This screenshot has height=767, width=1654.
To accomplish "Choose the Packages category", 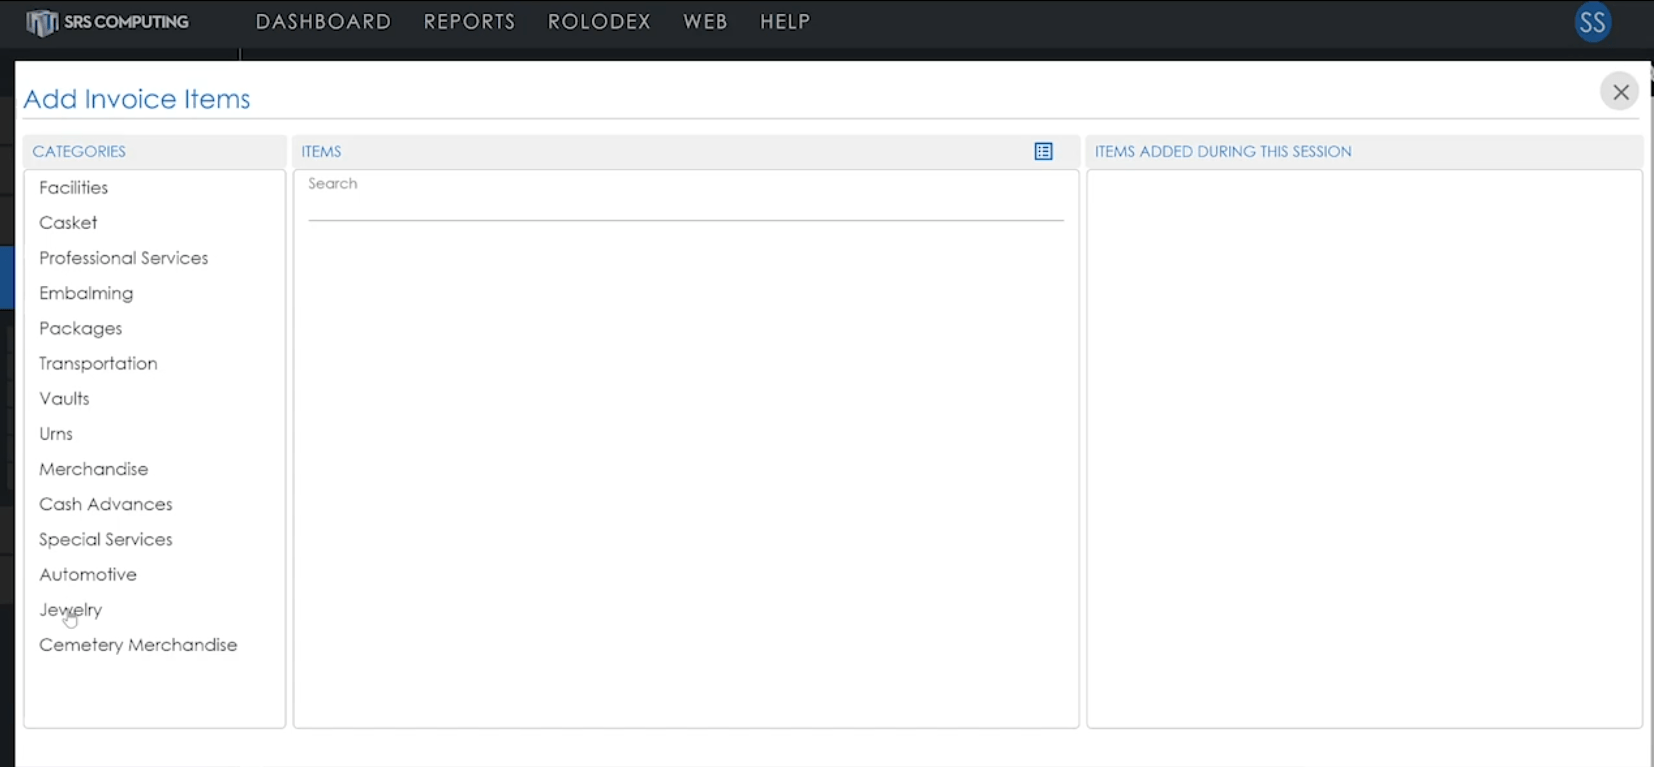I will 80,328.
